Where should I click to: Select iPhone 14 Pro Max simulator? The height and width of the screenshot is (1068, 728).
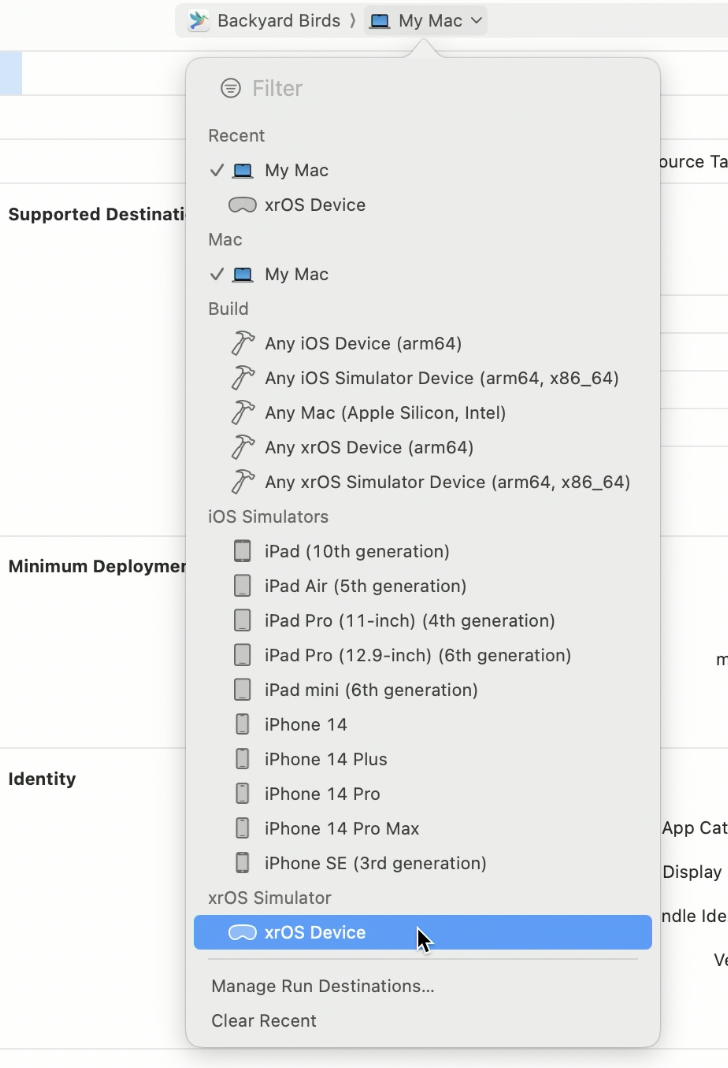422,829
